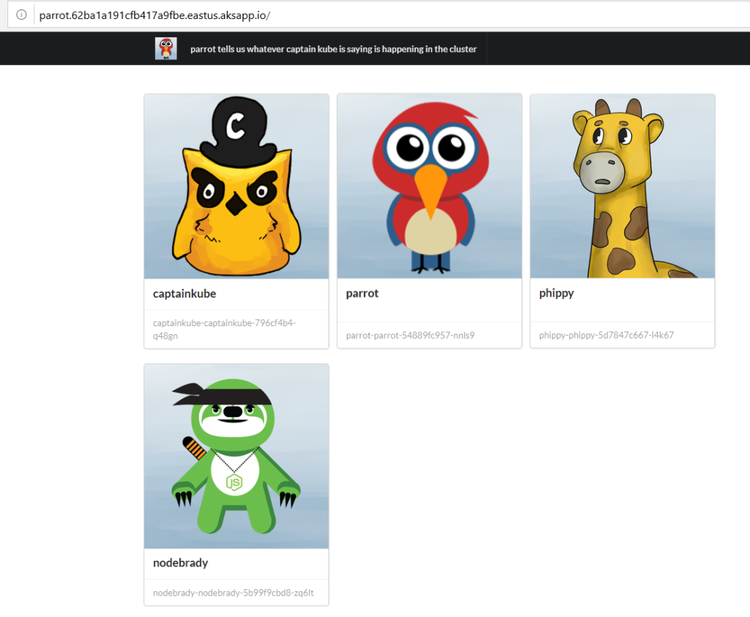Open the nodebrady green sloth image
This screenshot has height=617, width=750.
(236, 456)
